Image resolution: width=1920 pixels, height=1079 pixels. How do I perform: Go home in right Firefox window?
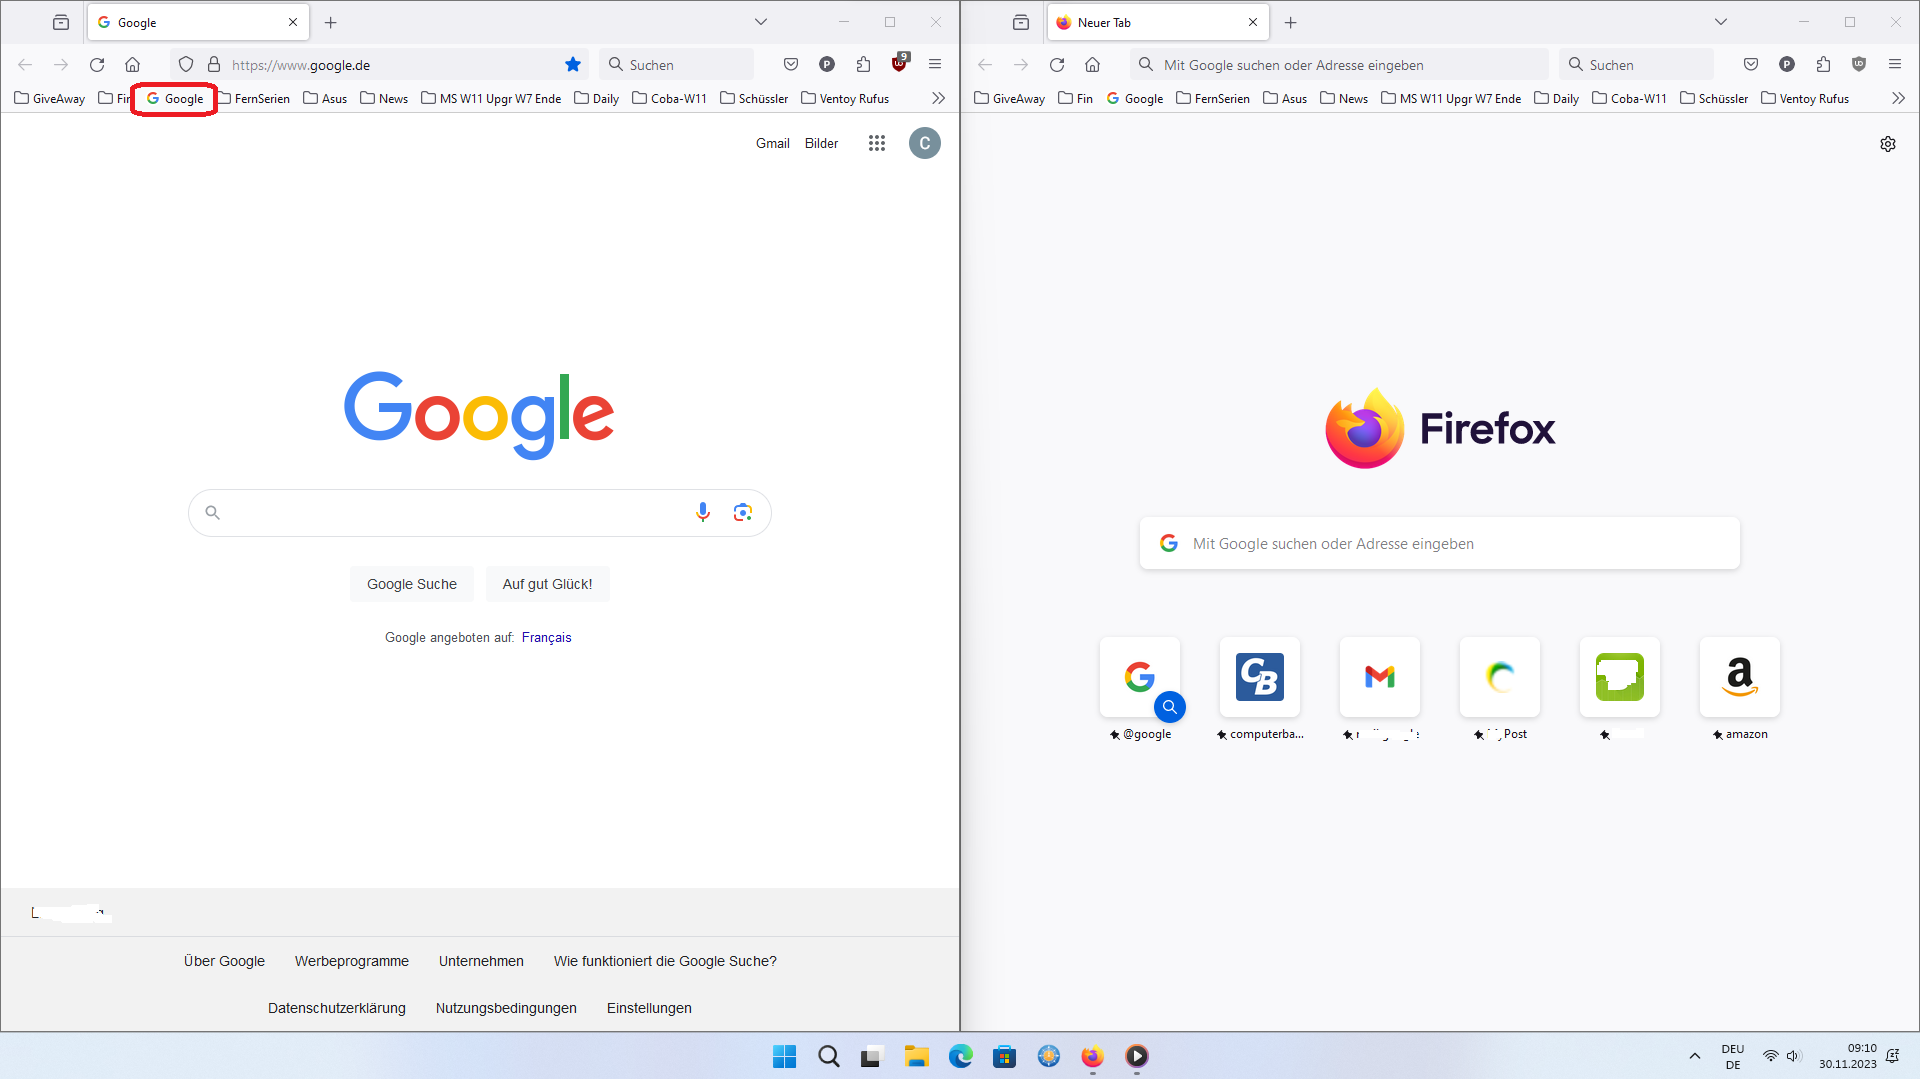[x=1092, y=65]
